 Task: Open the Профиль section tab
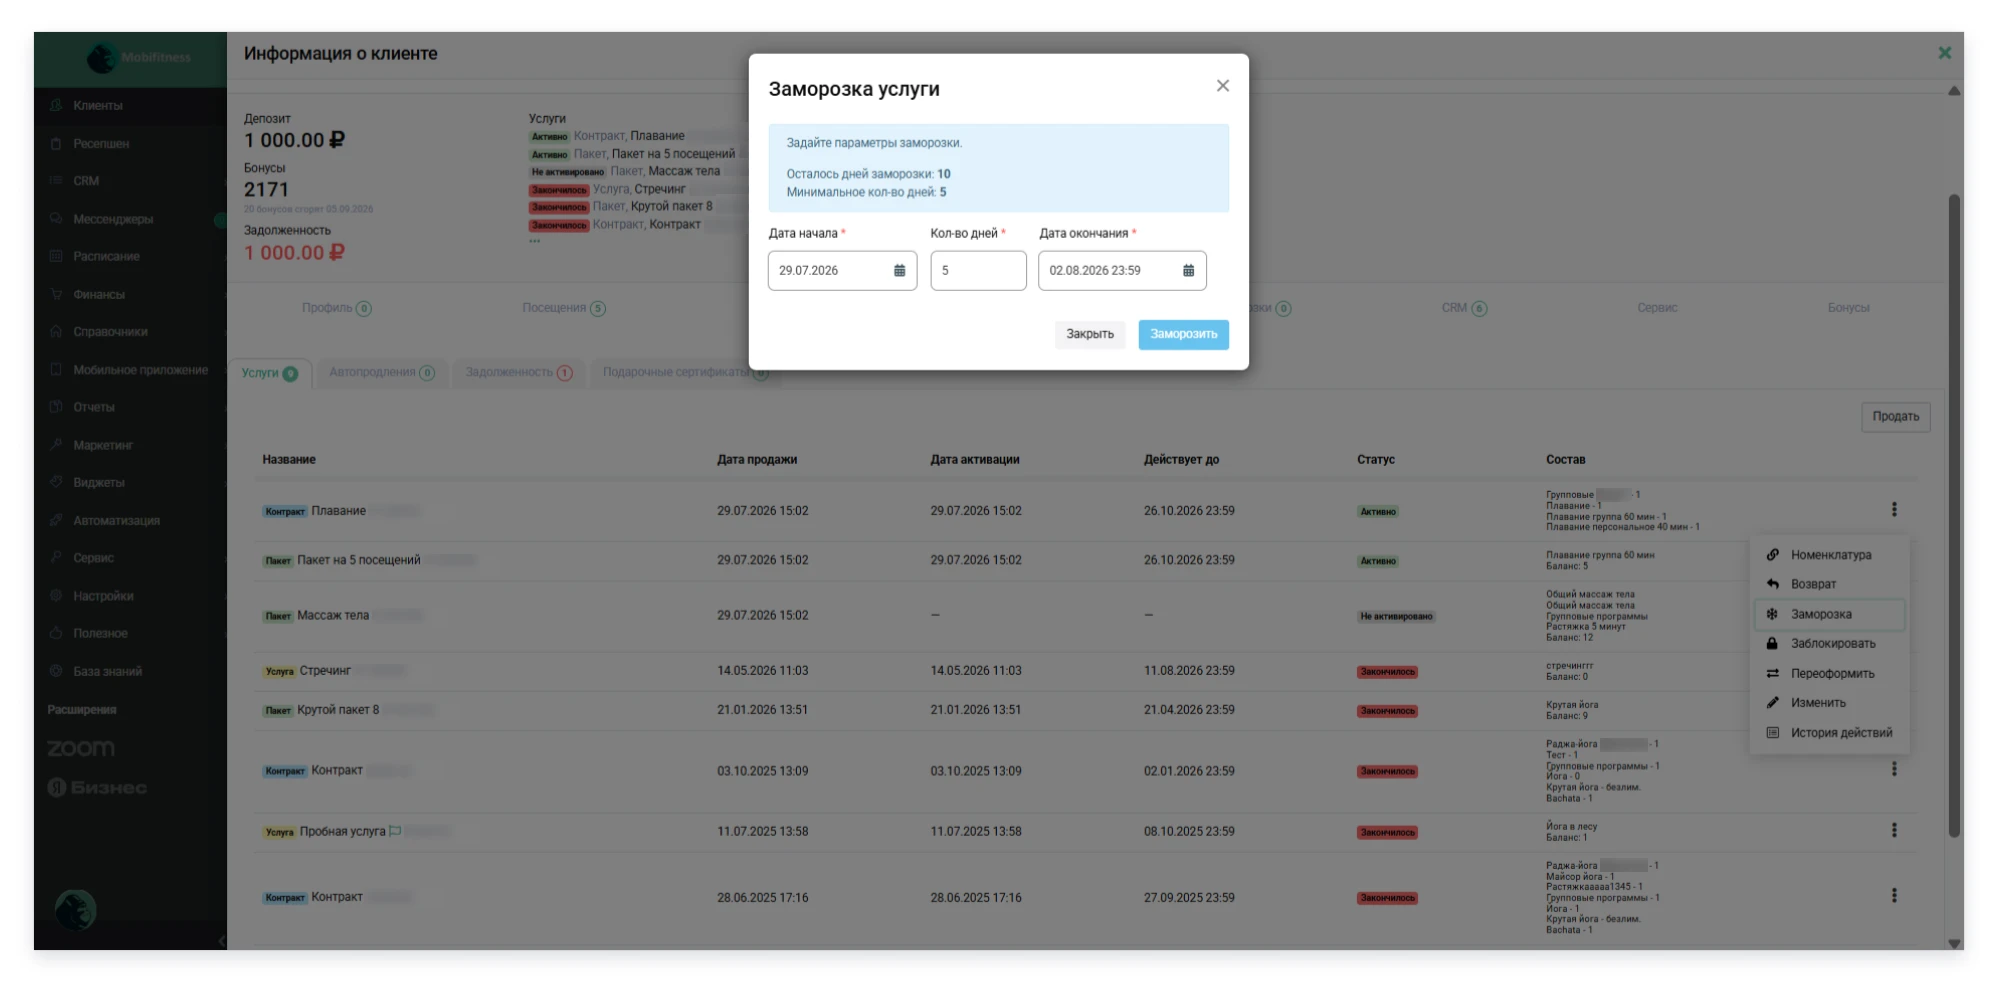point(336,308)
